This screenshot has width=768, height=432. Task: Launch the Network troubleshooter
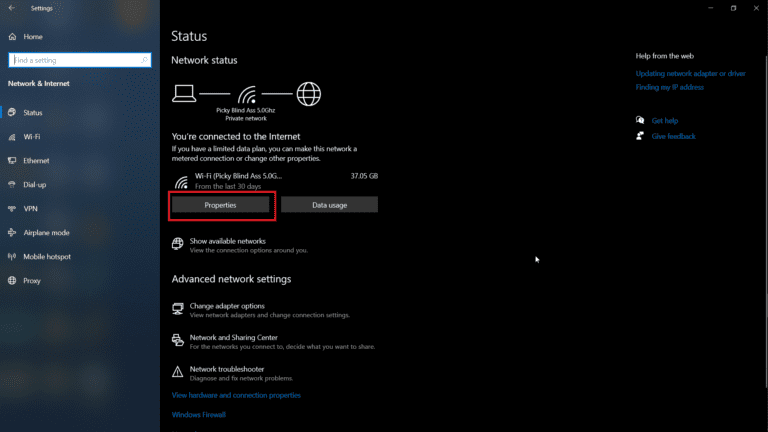227,369
